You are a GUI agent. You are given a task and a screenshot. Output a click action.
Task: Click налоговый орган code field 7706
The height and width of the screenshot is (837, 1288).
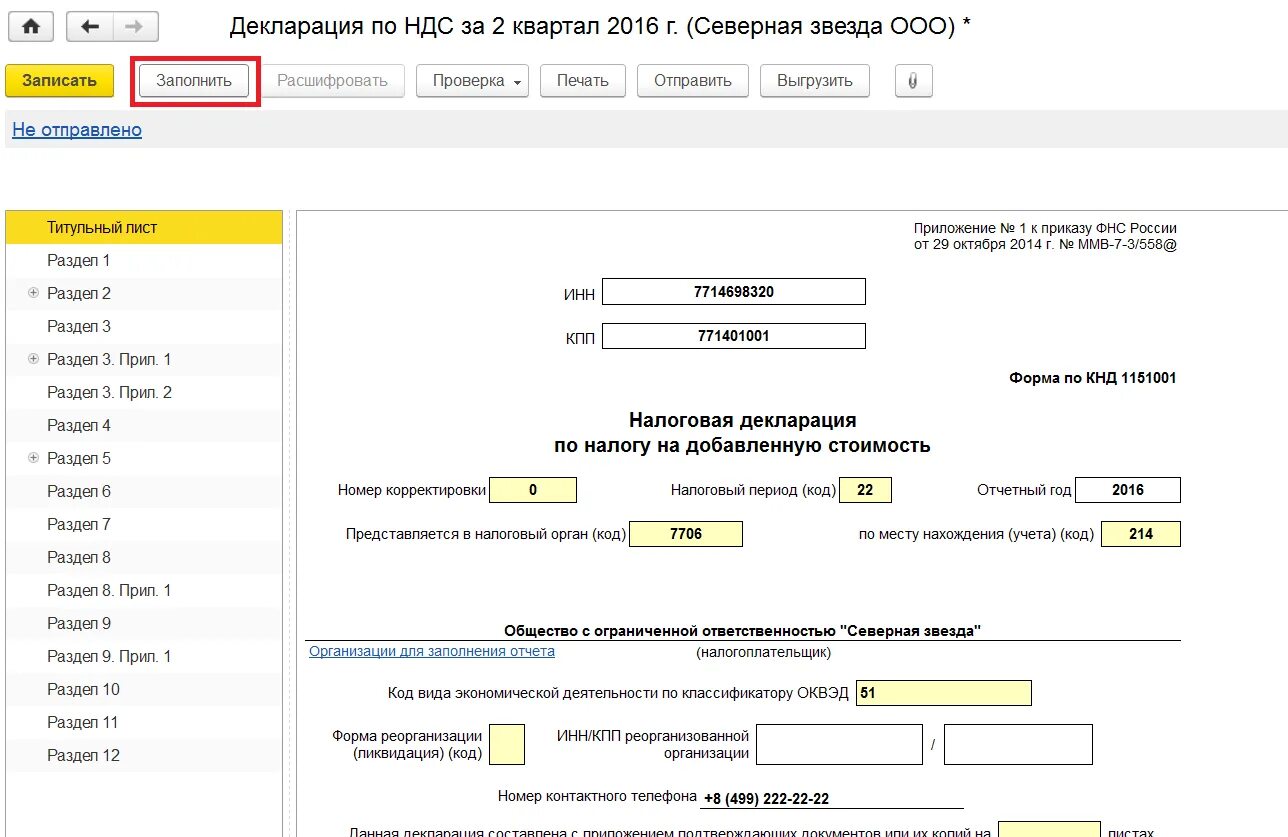(x=686, y=534)
